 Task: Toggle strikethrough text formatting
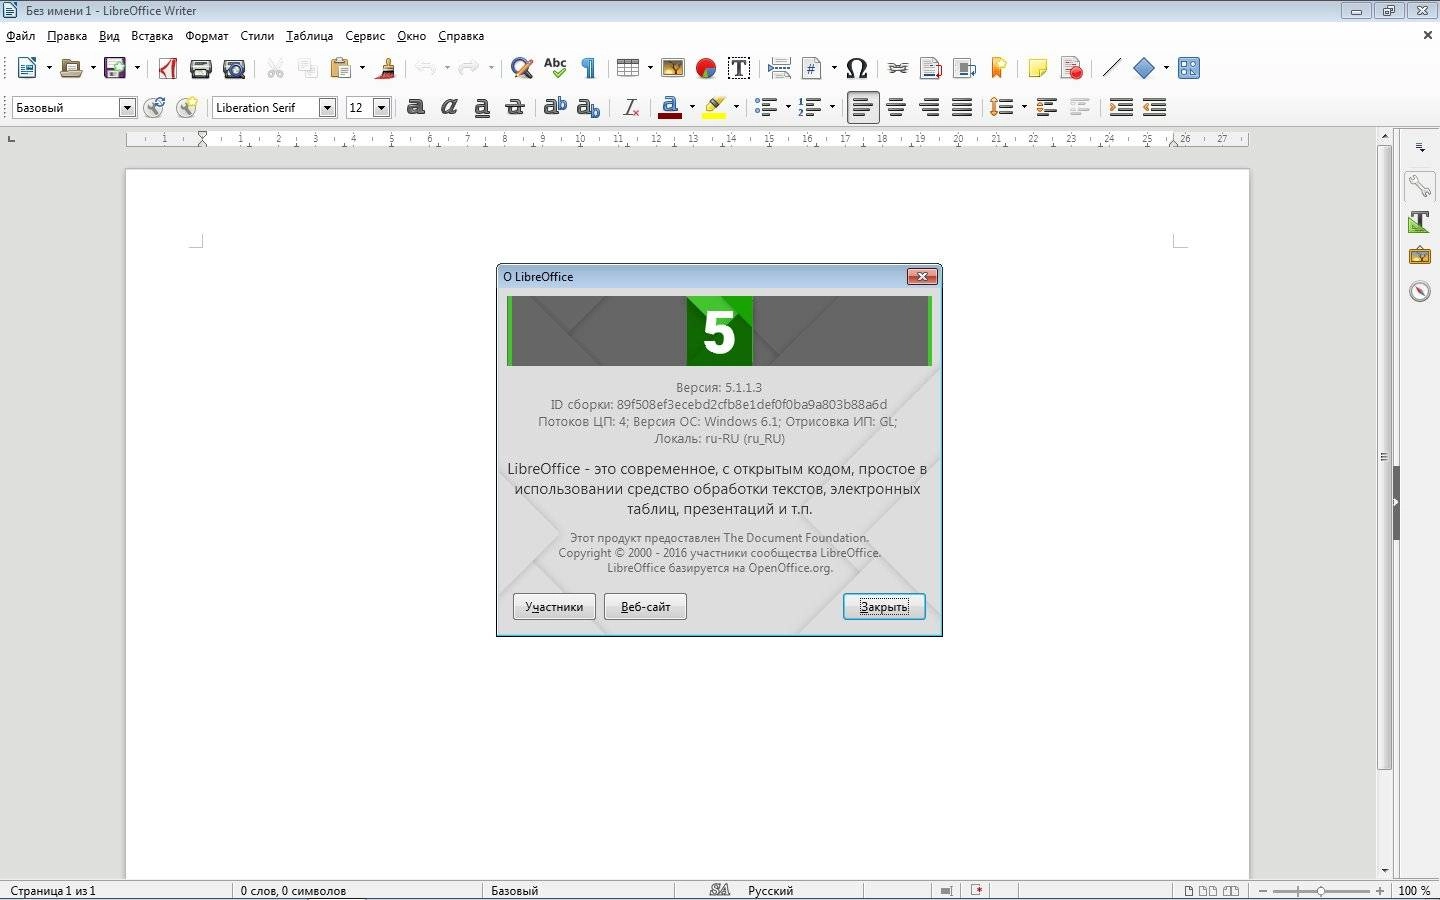515,107
